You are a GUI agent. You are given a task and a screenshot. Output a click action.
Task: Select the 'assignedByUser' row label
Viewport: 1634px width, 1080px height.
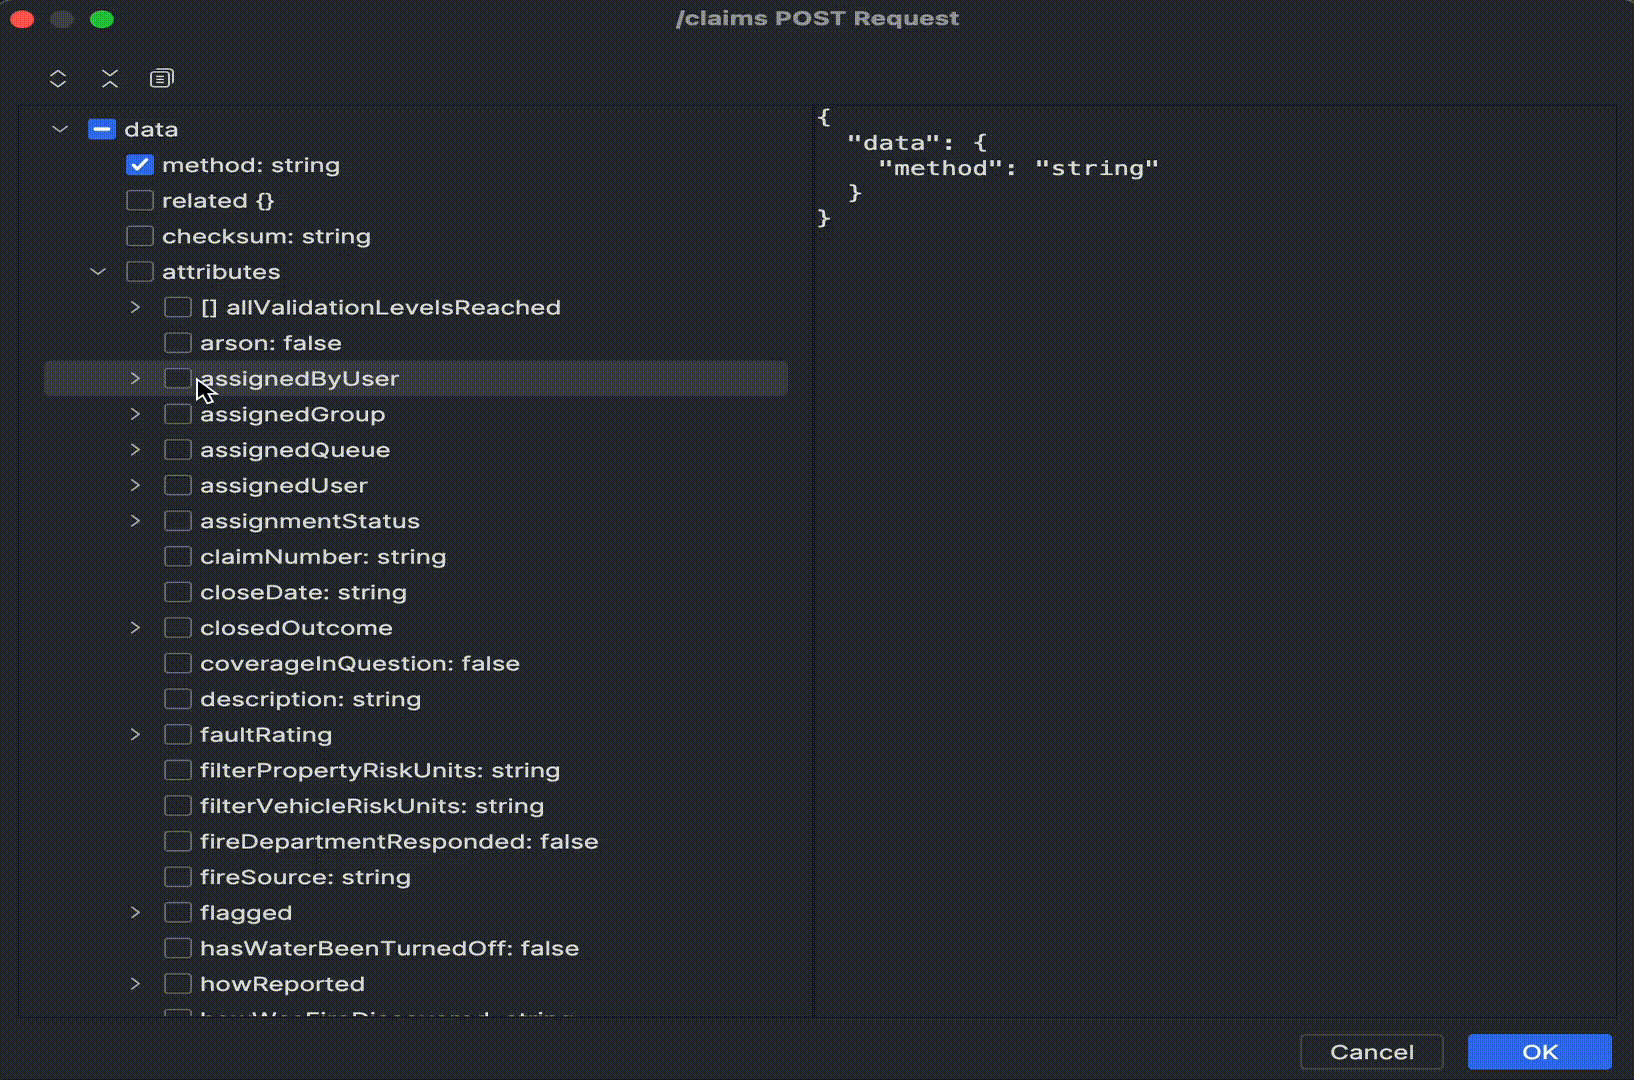[299, 379]
